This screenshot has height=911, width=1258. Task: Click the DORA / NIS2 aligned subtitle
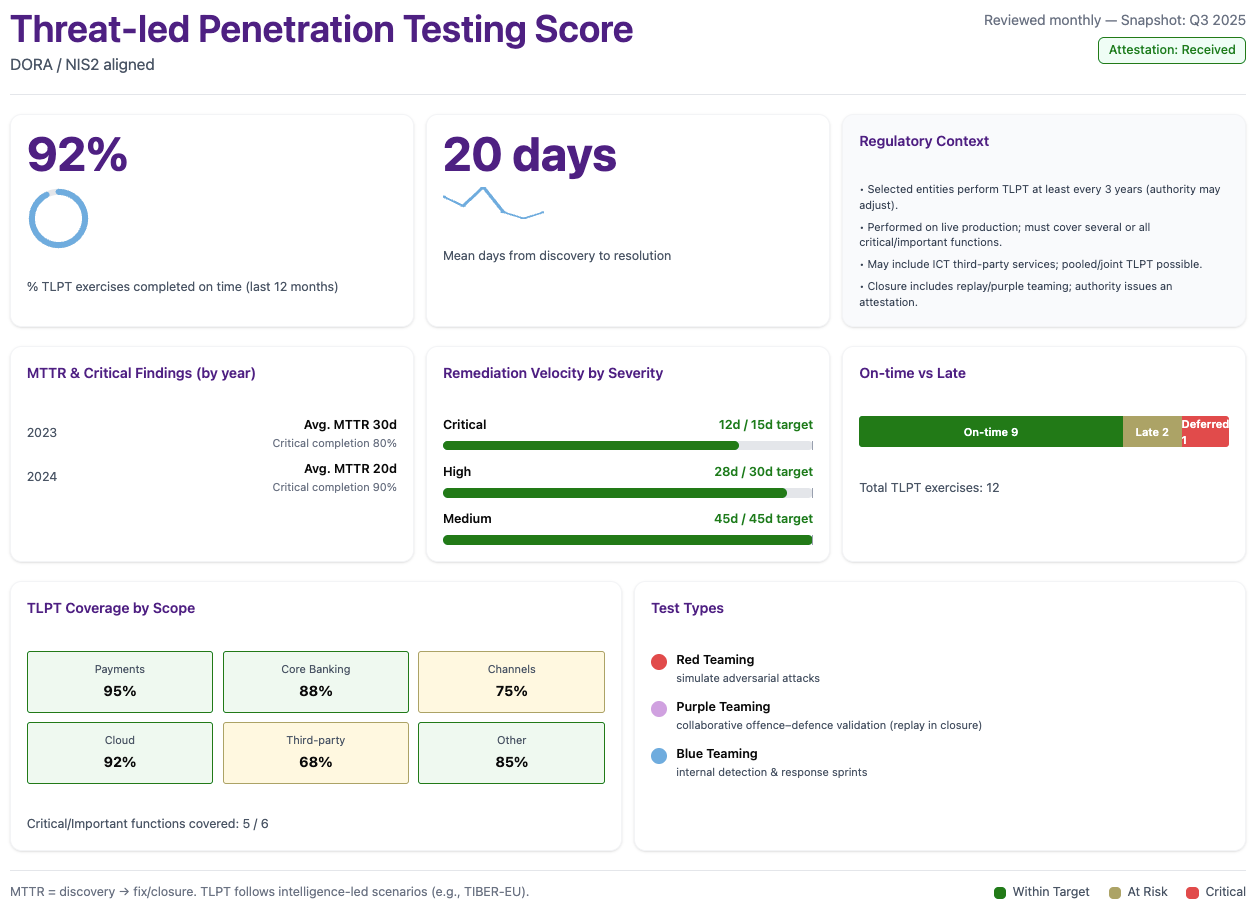click(x=82, y=65)
